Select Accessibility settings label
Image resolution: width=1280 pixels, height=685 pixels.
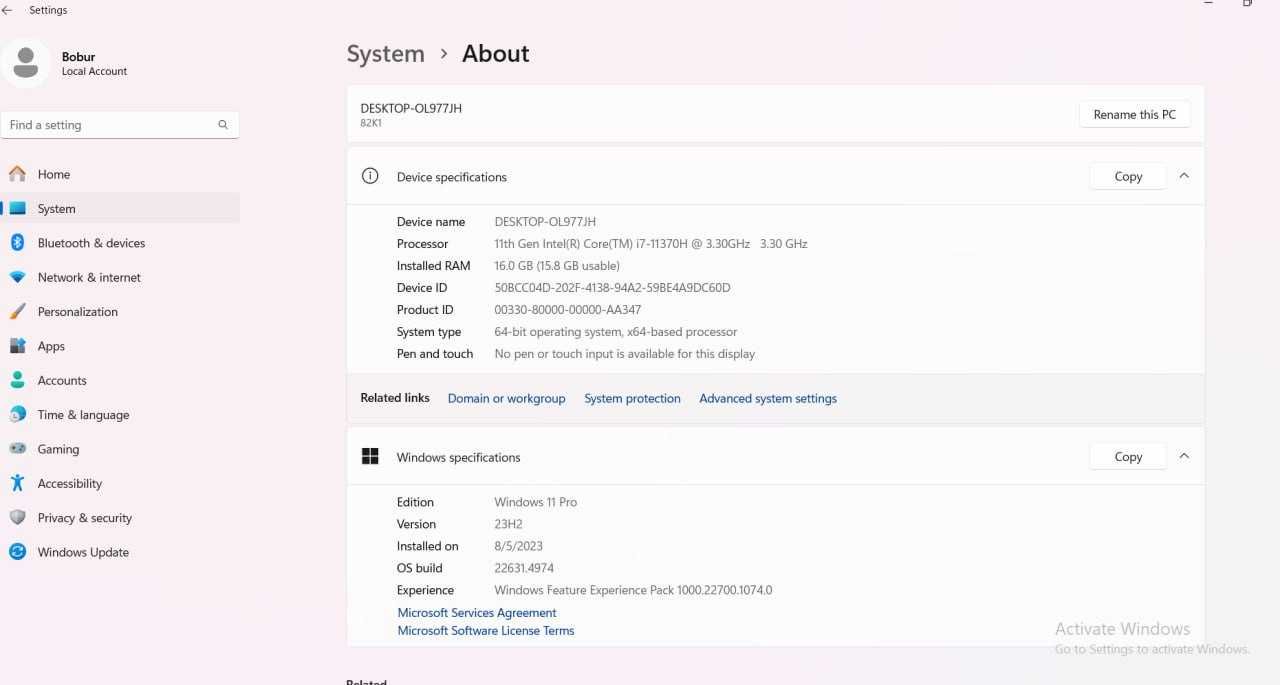point(70,484)
